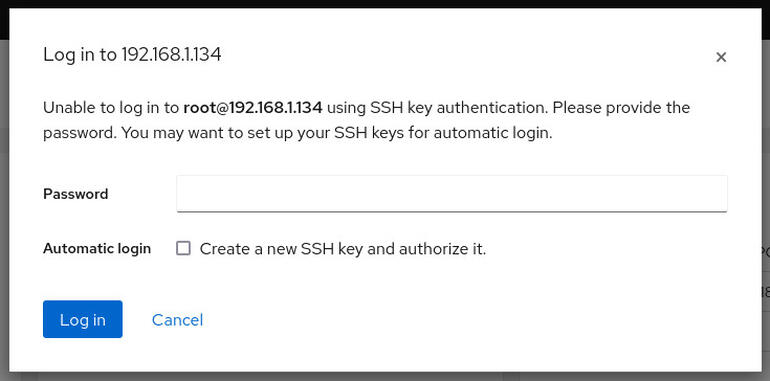The width and height of the screenshot is (770, 381).
Task: Close the login dialog with the X icon
Action: point(720,57)
